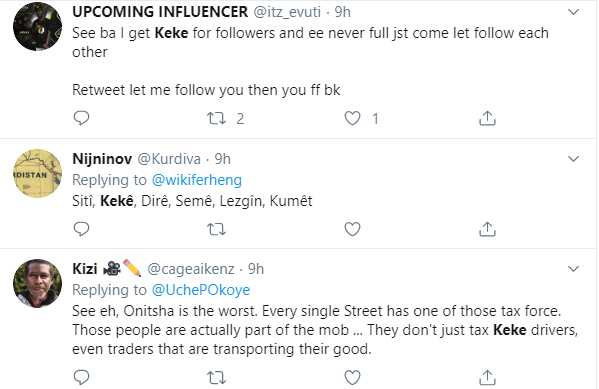The width and height of the screenshot is (599, 389).
Task: Reply to Kizi's Onitsha tweet
Action: (x=81, y=378)
